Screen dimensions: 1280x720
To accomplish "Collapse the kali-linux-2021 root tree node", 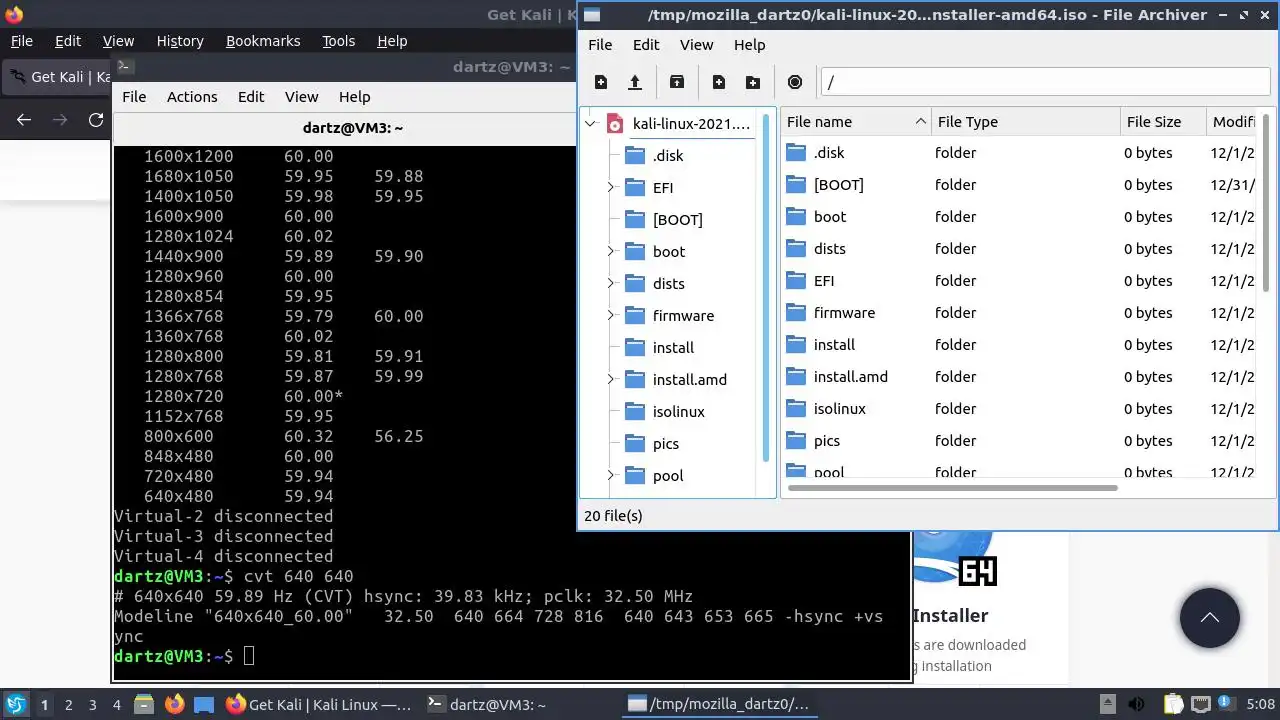I will coord(591,124).
